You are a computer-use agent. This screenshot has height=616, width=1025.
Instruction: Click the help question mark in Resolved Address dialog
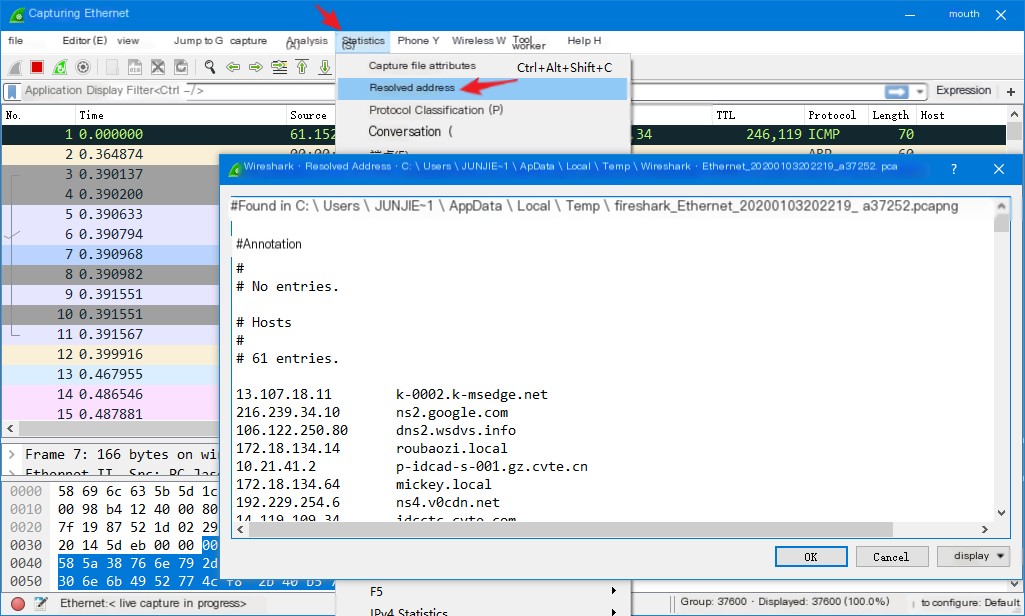954,169
